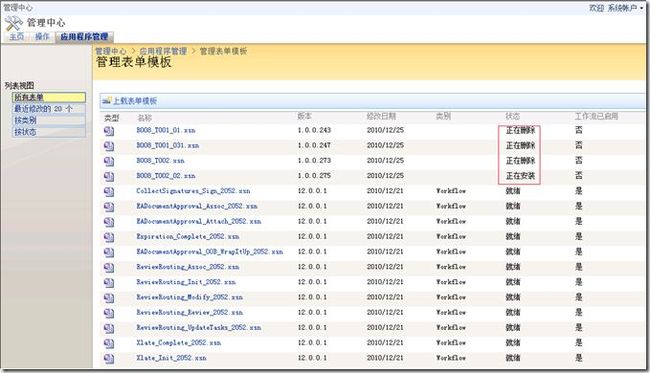Open the 按类别 view
The image size is (650, 373).
point(49,121)
